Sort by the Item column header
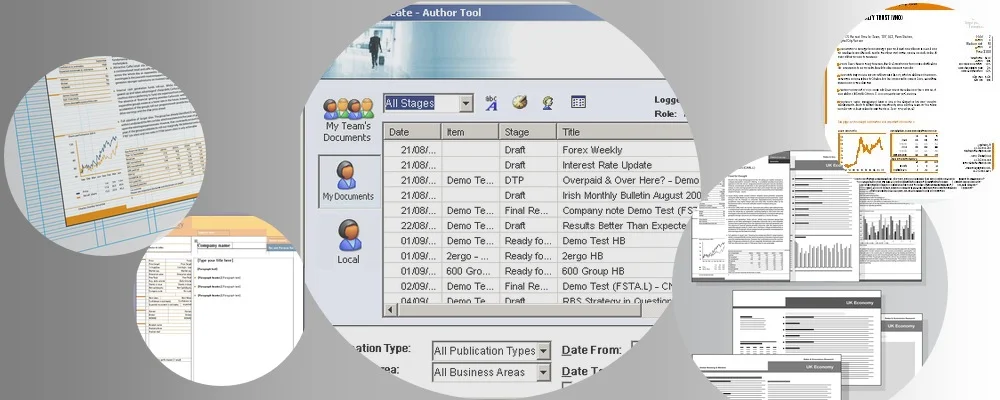The width and height of the screenshot is (1000, 400). click(x=469, y=132)
